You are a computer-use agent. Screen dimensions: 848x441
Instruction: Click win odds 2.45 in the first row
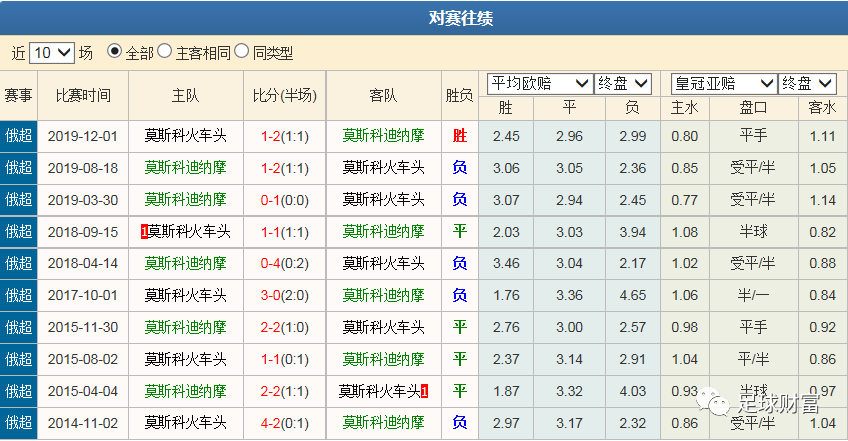click(x=506, y=136)
